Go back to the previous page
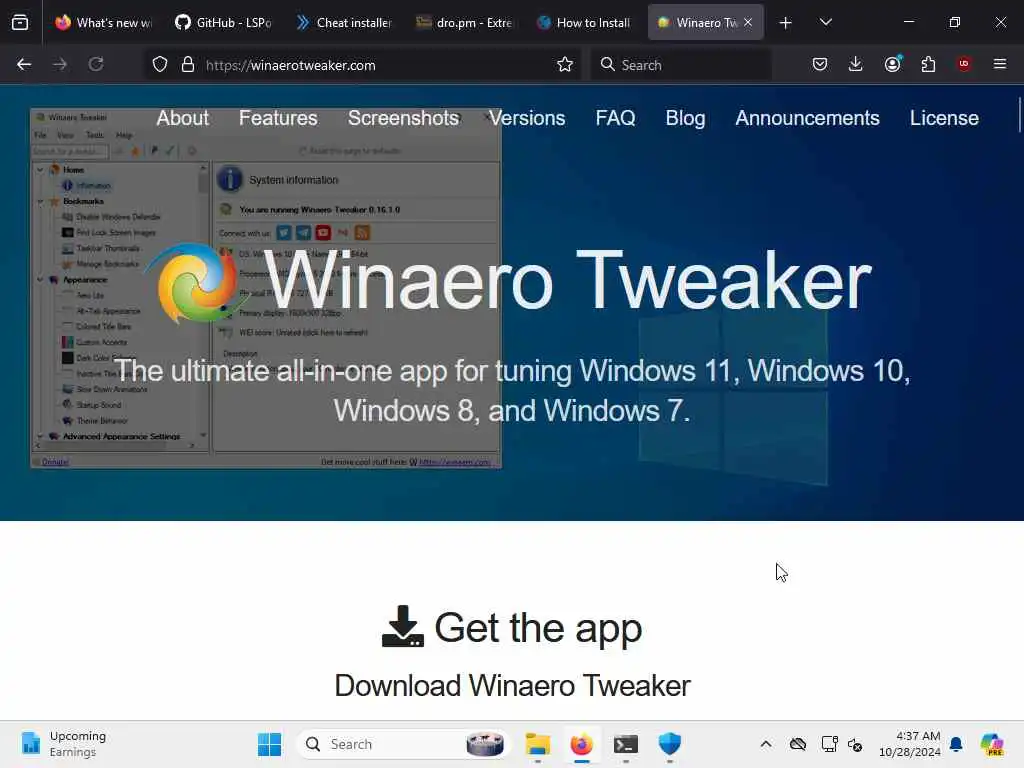Viewport: 1024px width, 768px height. coord(24,64)
